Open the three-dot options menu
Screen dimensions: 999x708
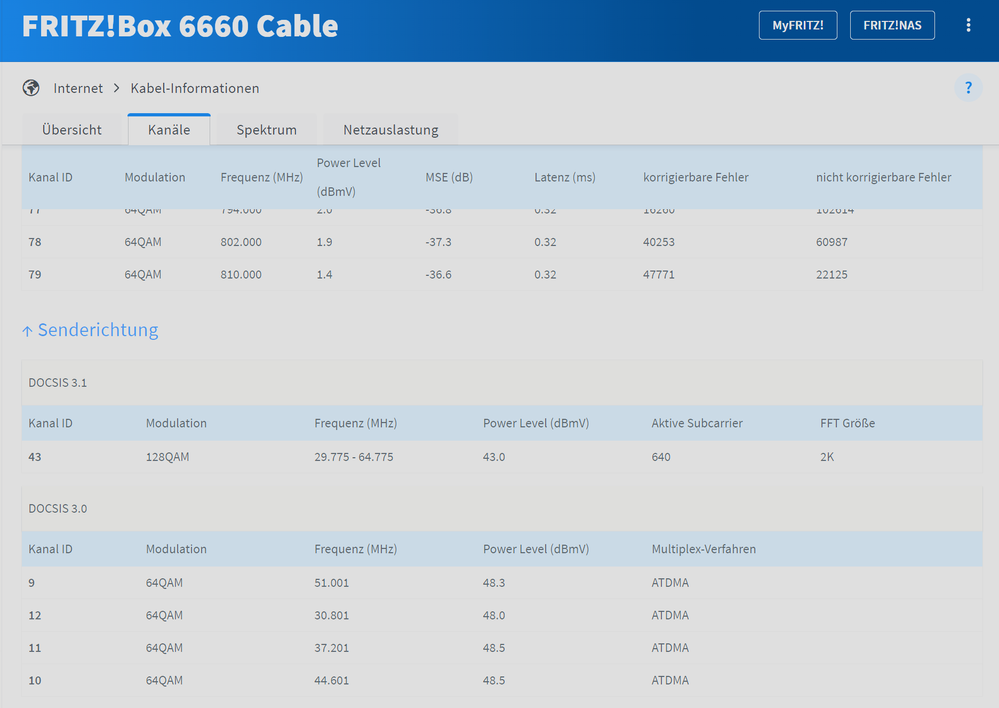coord(968,25)
